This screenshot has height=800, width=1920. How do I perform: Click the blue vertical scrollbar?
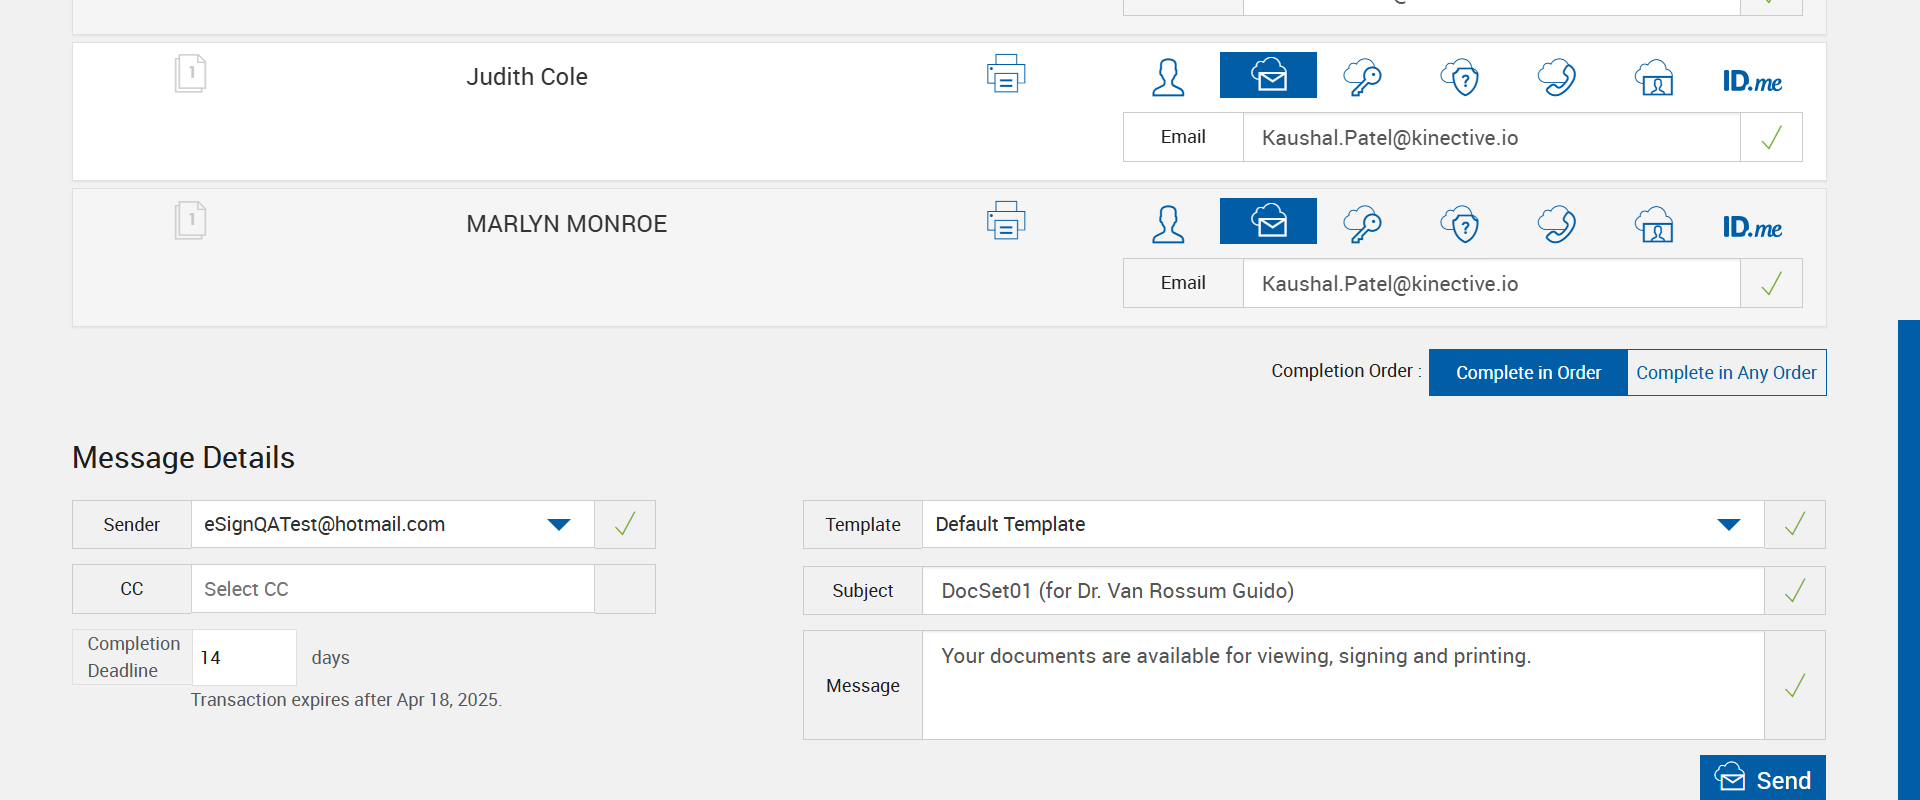click(x=1908, y=560)
